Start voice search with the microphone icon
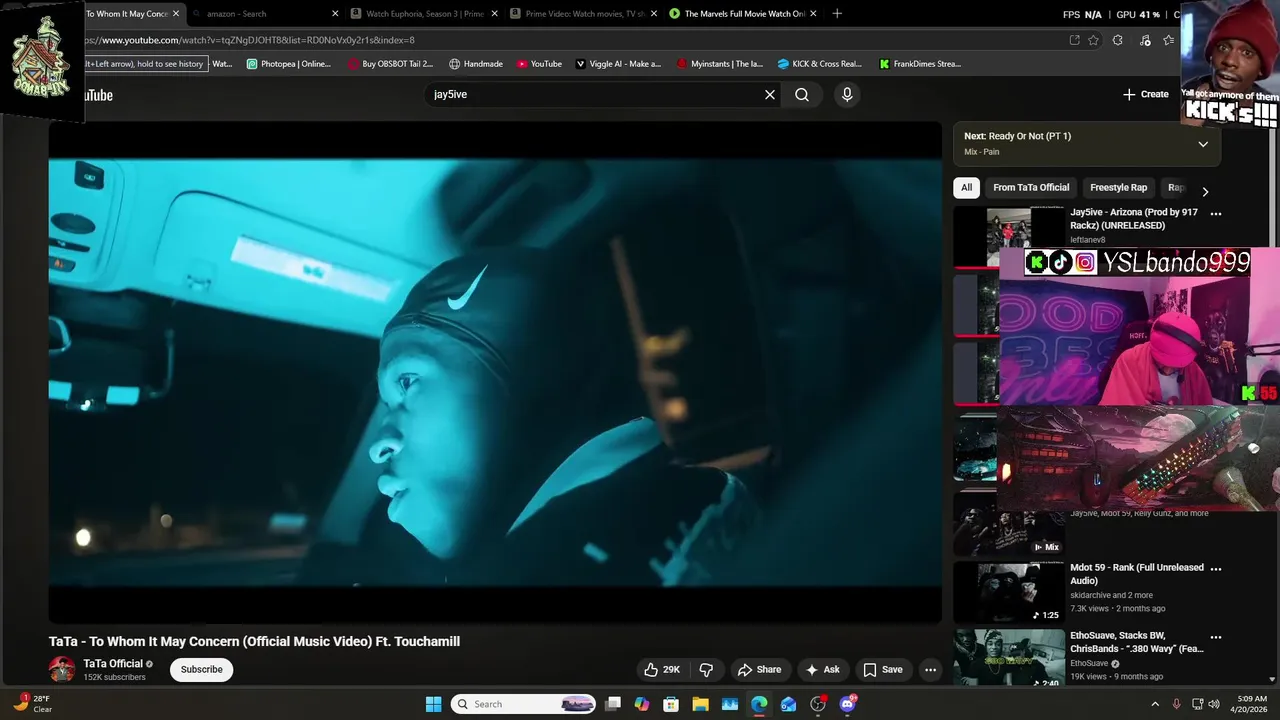The height and width of the screenshot is (720, 1280). (x=847, y=94)
